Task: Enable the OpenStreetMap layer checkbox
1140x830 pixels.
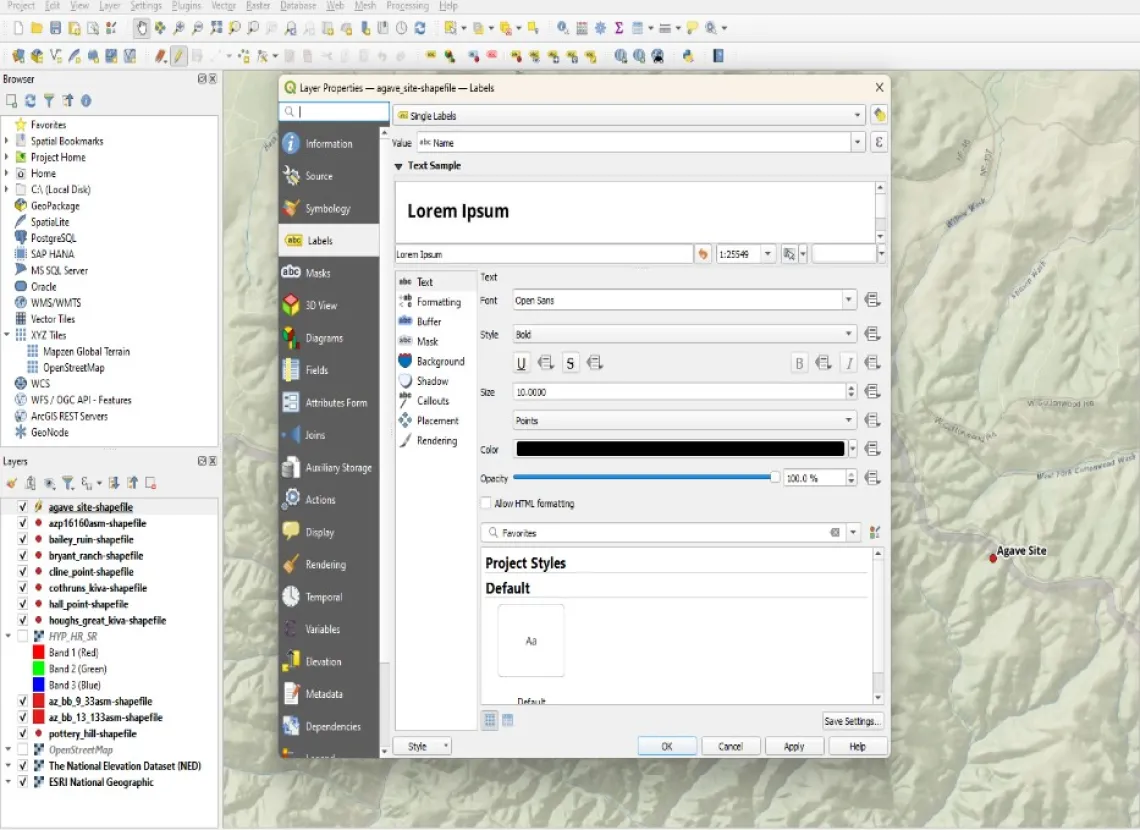Action: click(x=23, y=749)
